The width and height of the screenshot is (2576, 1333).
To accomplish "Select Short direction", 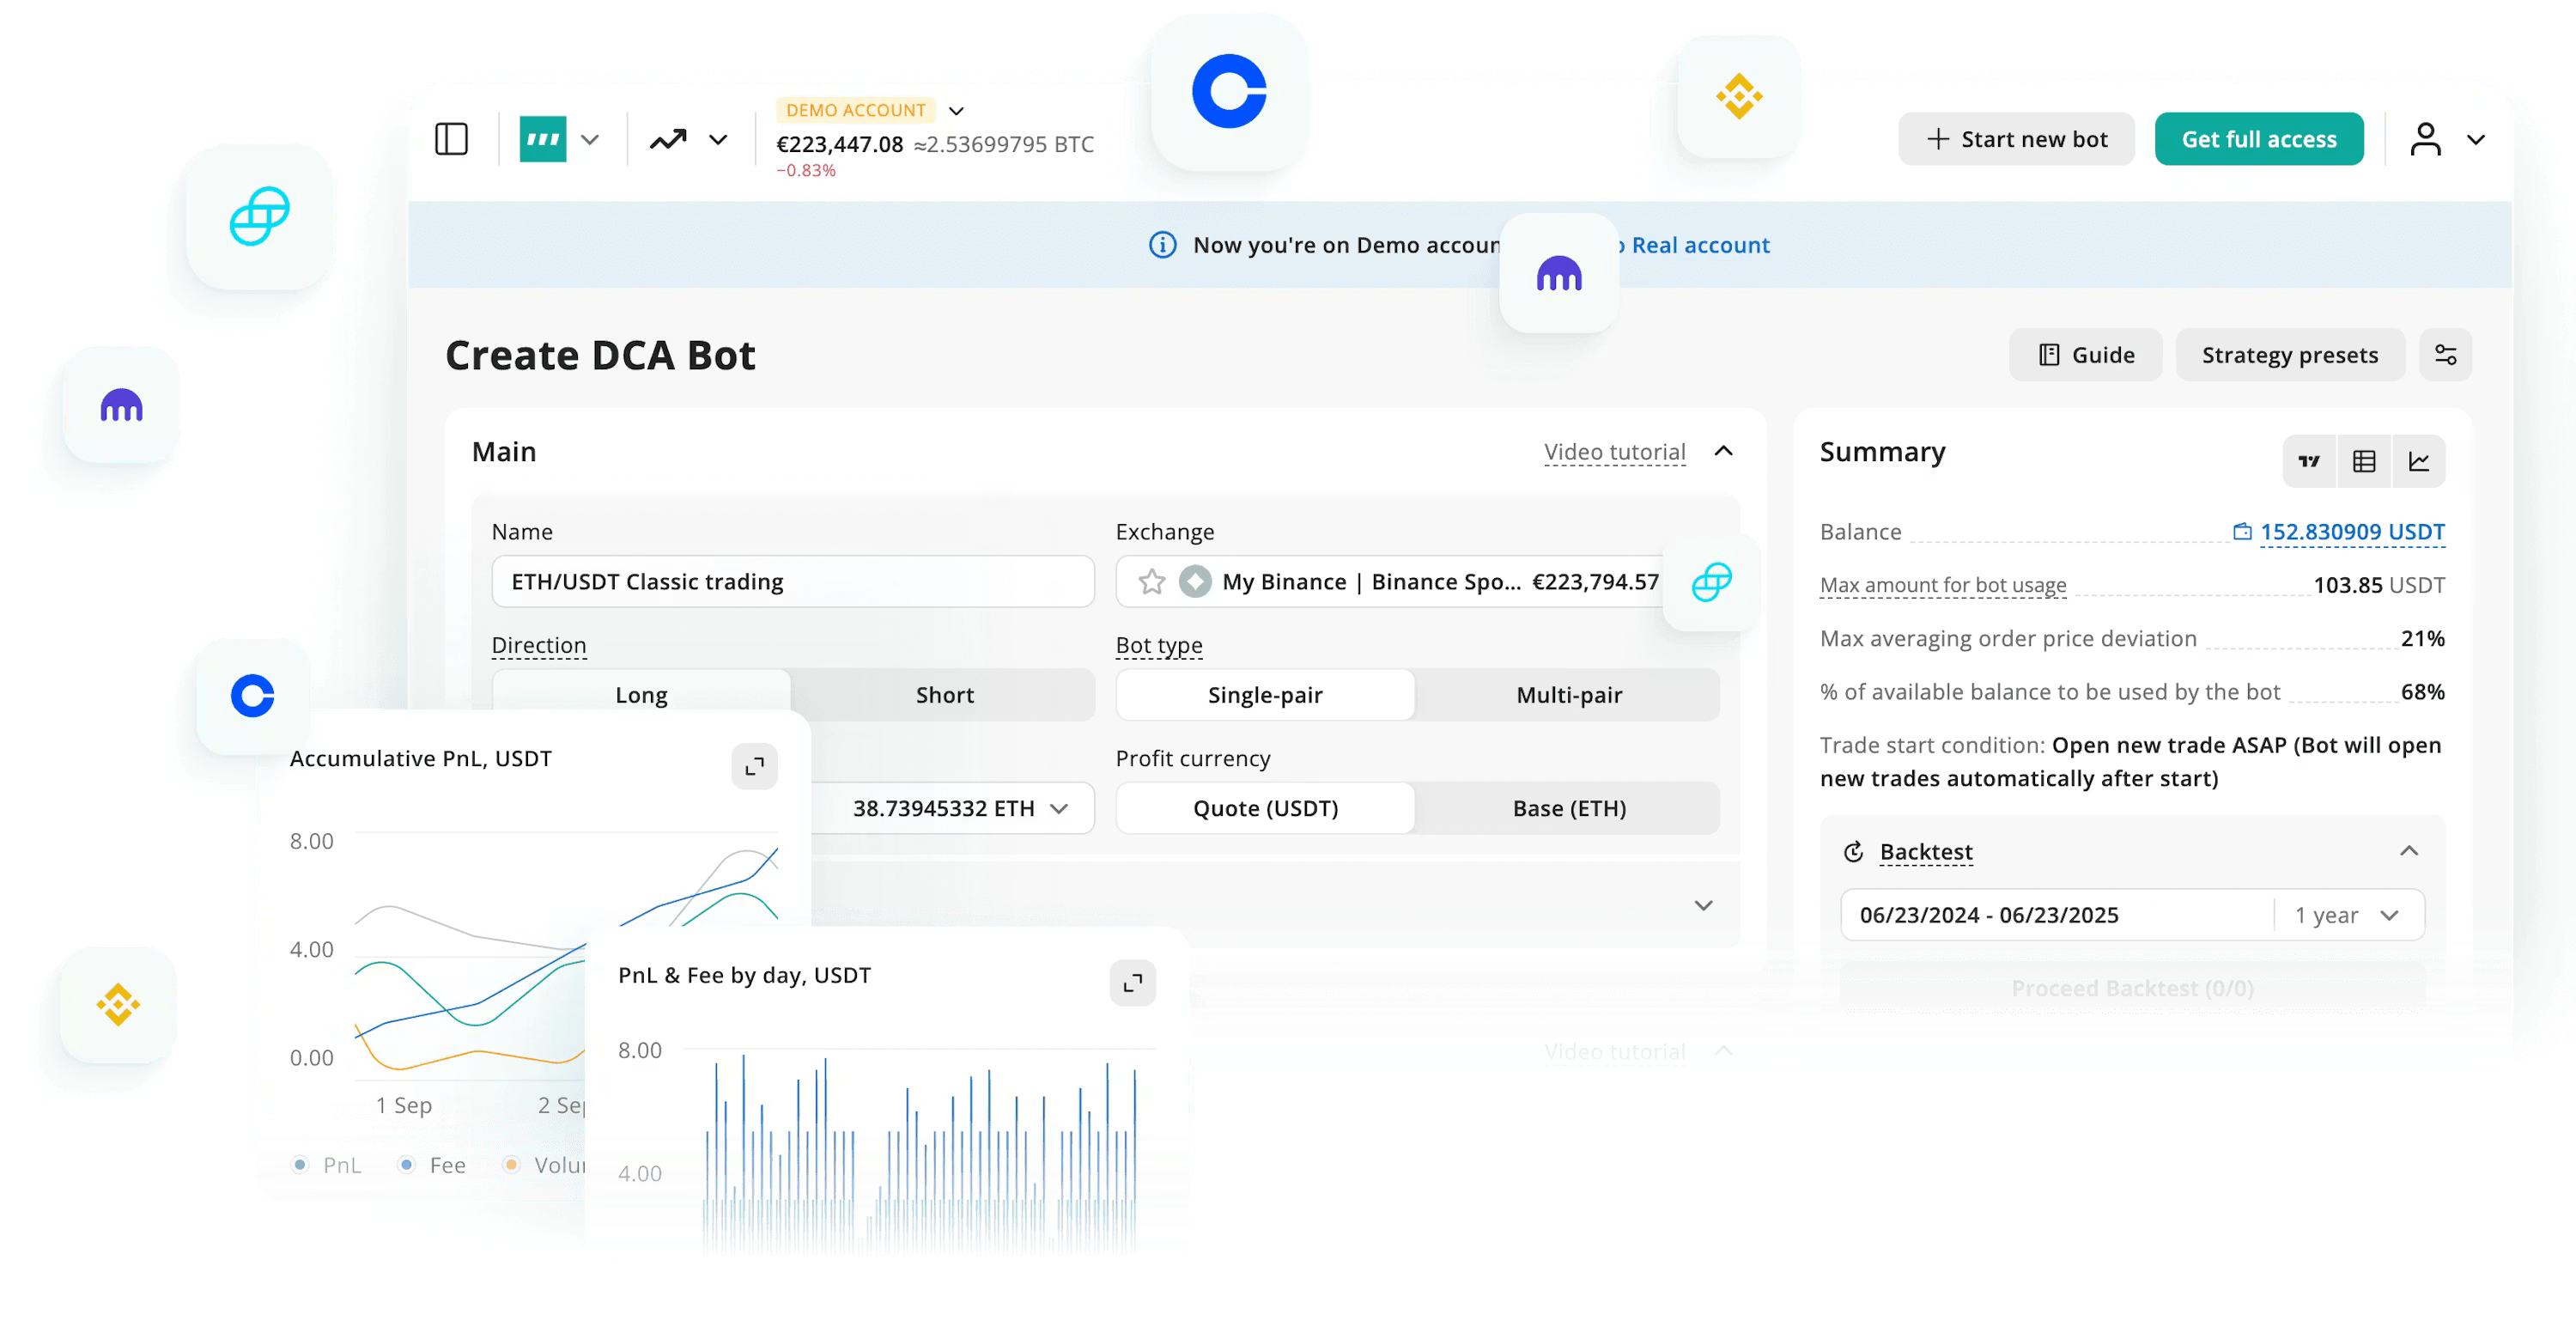I will (944, 695).
